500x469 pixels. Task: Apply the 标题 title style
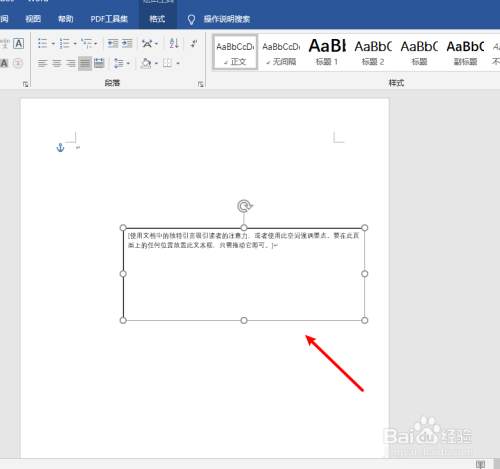[419, 52]
